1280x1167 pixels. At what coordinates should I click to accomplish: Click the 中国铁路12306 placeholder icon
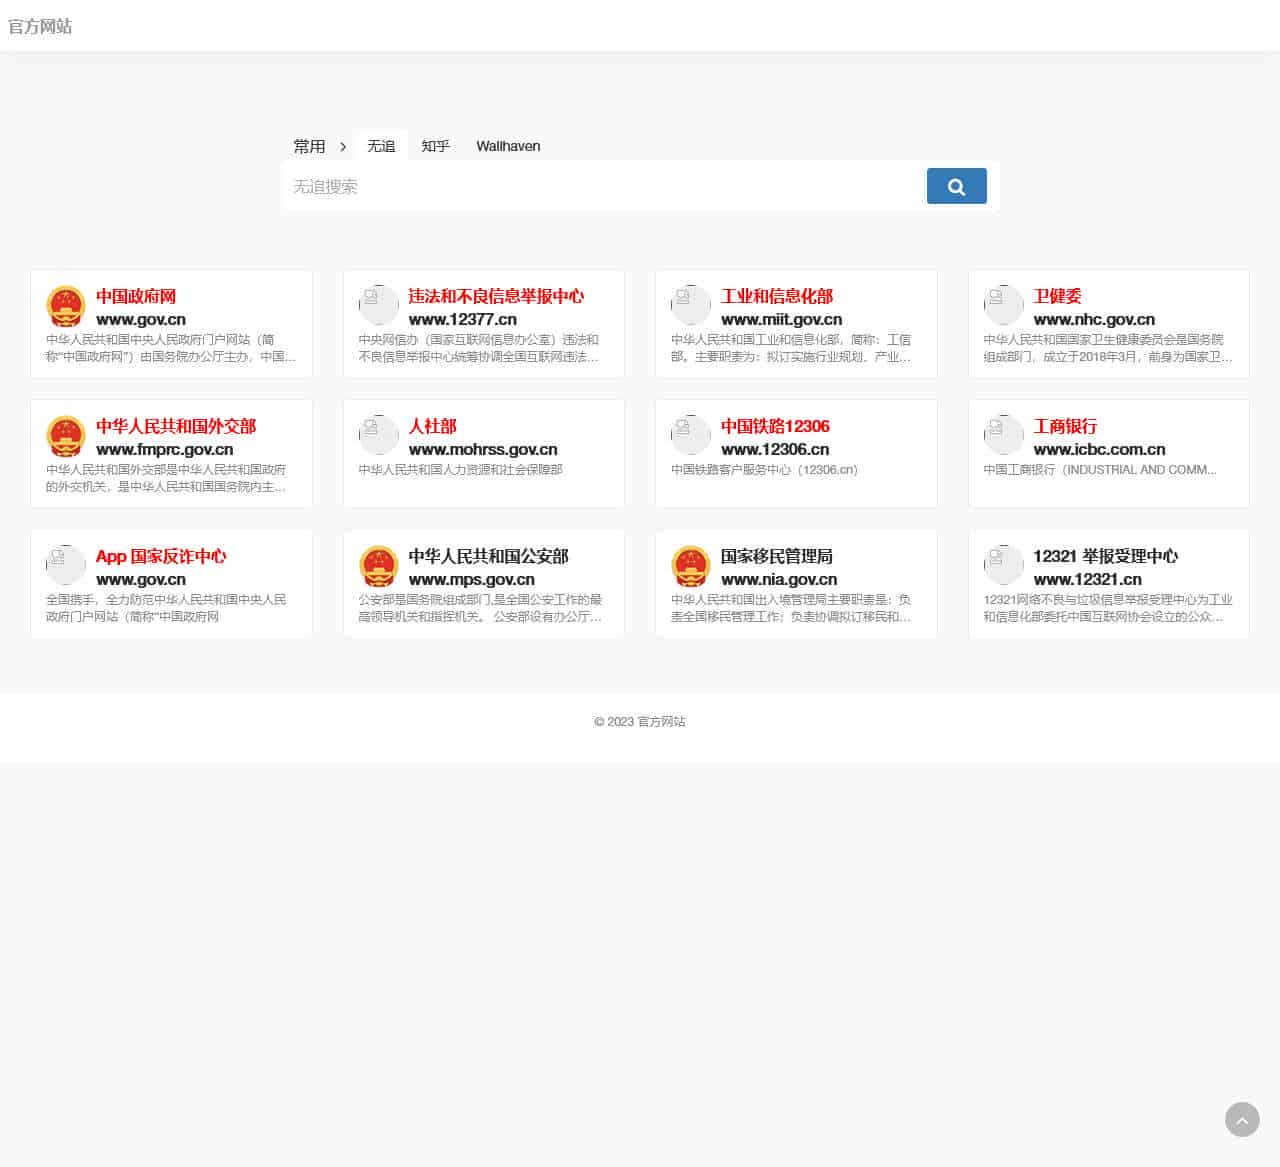coord(691,436)
